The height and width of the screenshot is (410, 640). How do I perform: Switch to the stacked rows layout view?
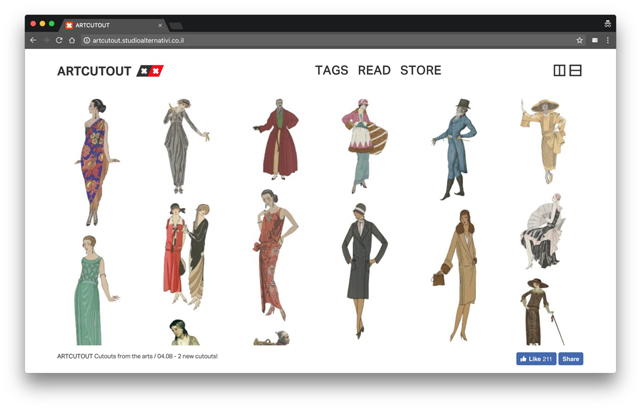[576, 71]
